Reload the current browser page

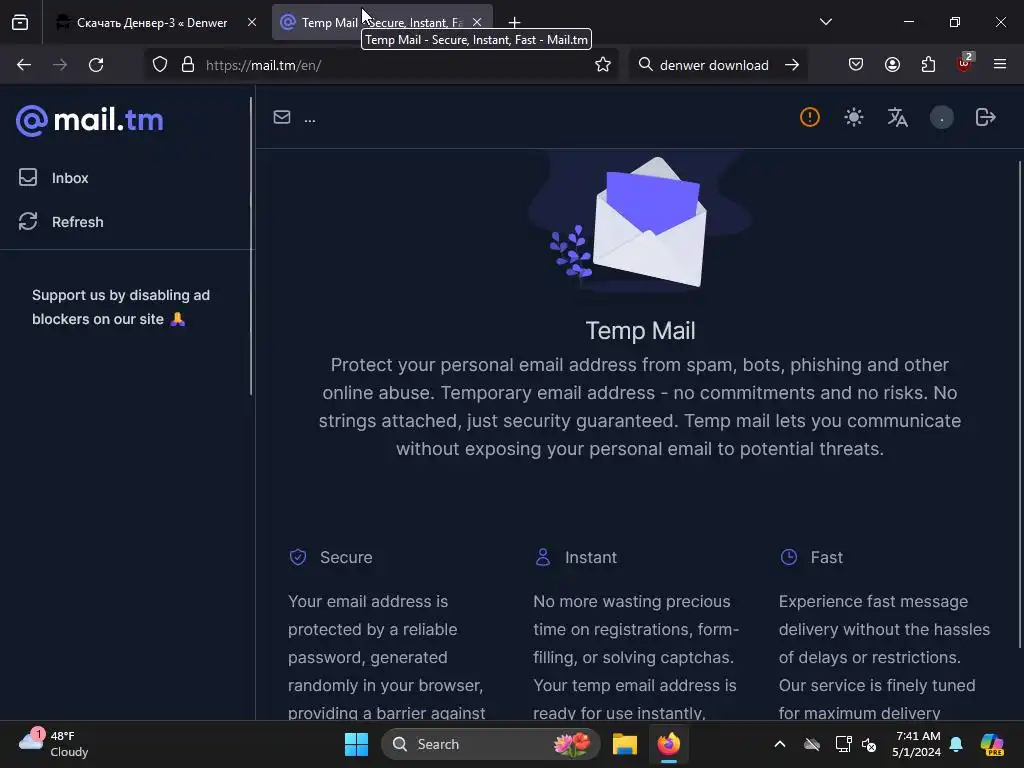tap(96, 65)
